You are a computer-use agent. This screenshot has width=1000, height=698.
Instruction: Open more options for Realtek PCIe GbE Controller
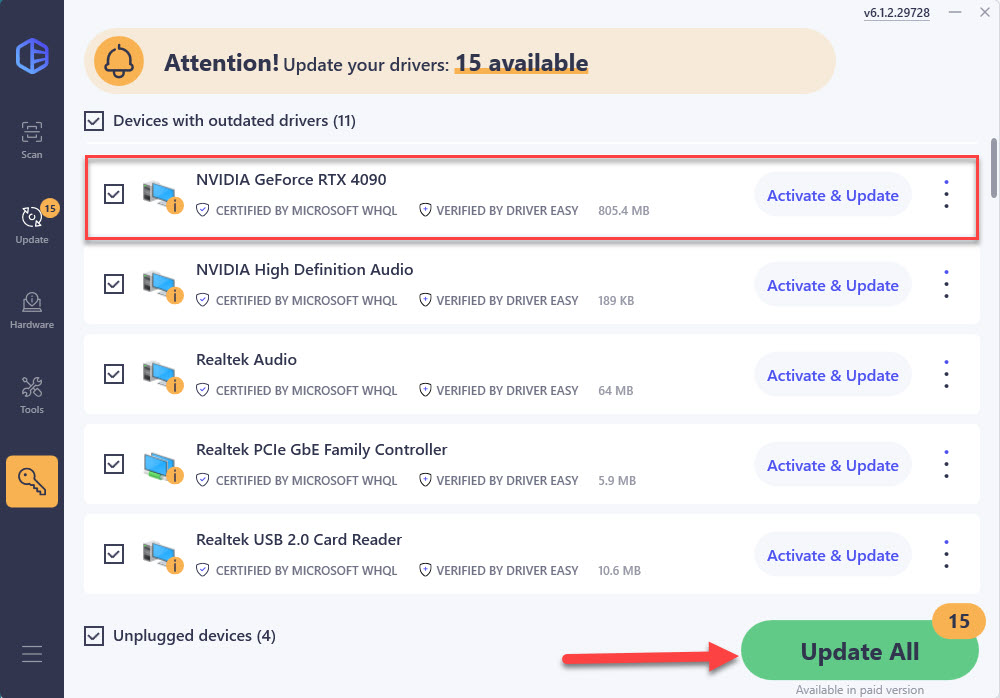pyautogui.click(x=946, y=465)
